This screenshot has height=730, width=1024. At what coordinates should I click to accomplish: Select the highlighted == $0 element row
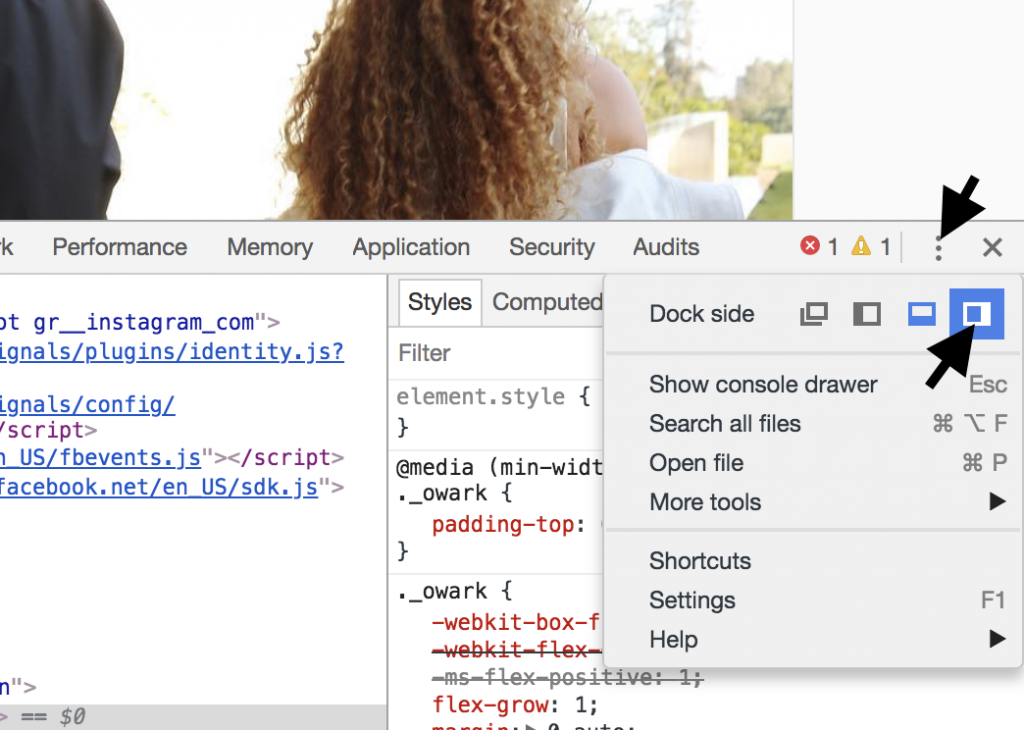coord(193,717)
